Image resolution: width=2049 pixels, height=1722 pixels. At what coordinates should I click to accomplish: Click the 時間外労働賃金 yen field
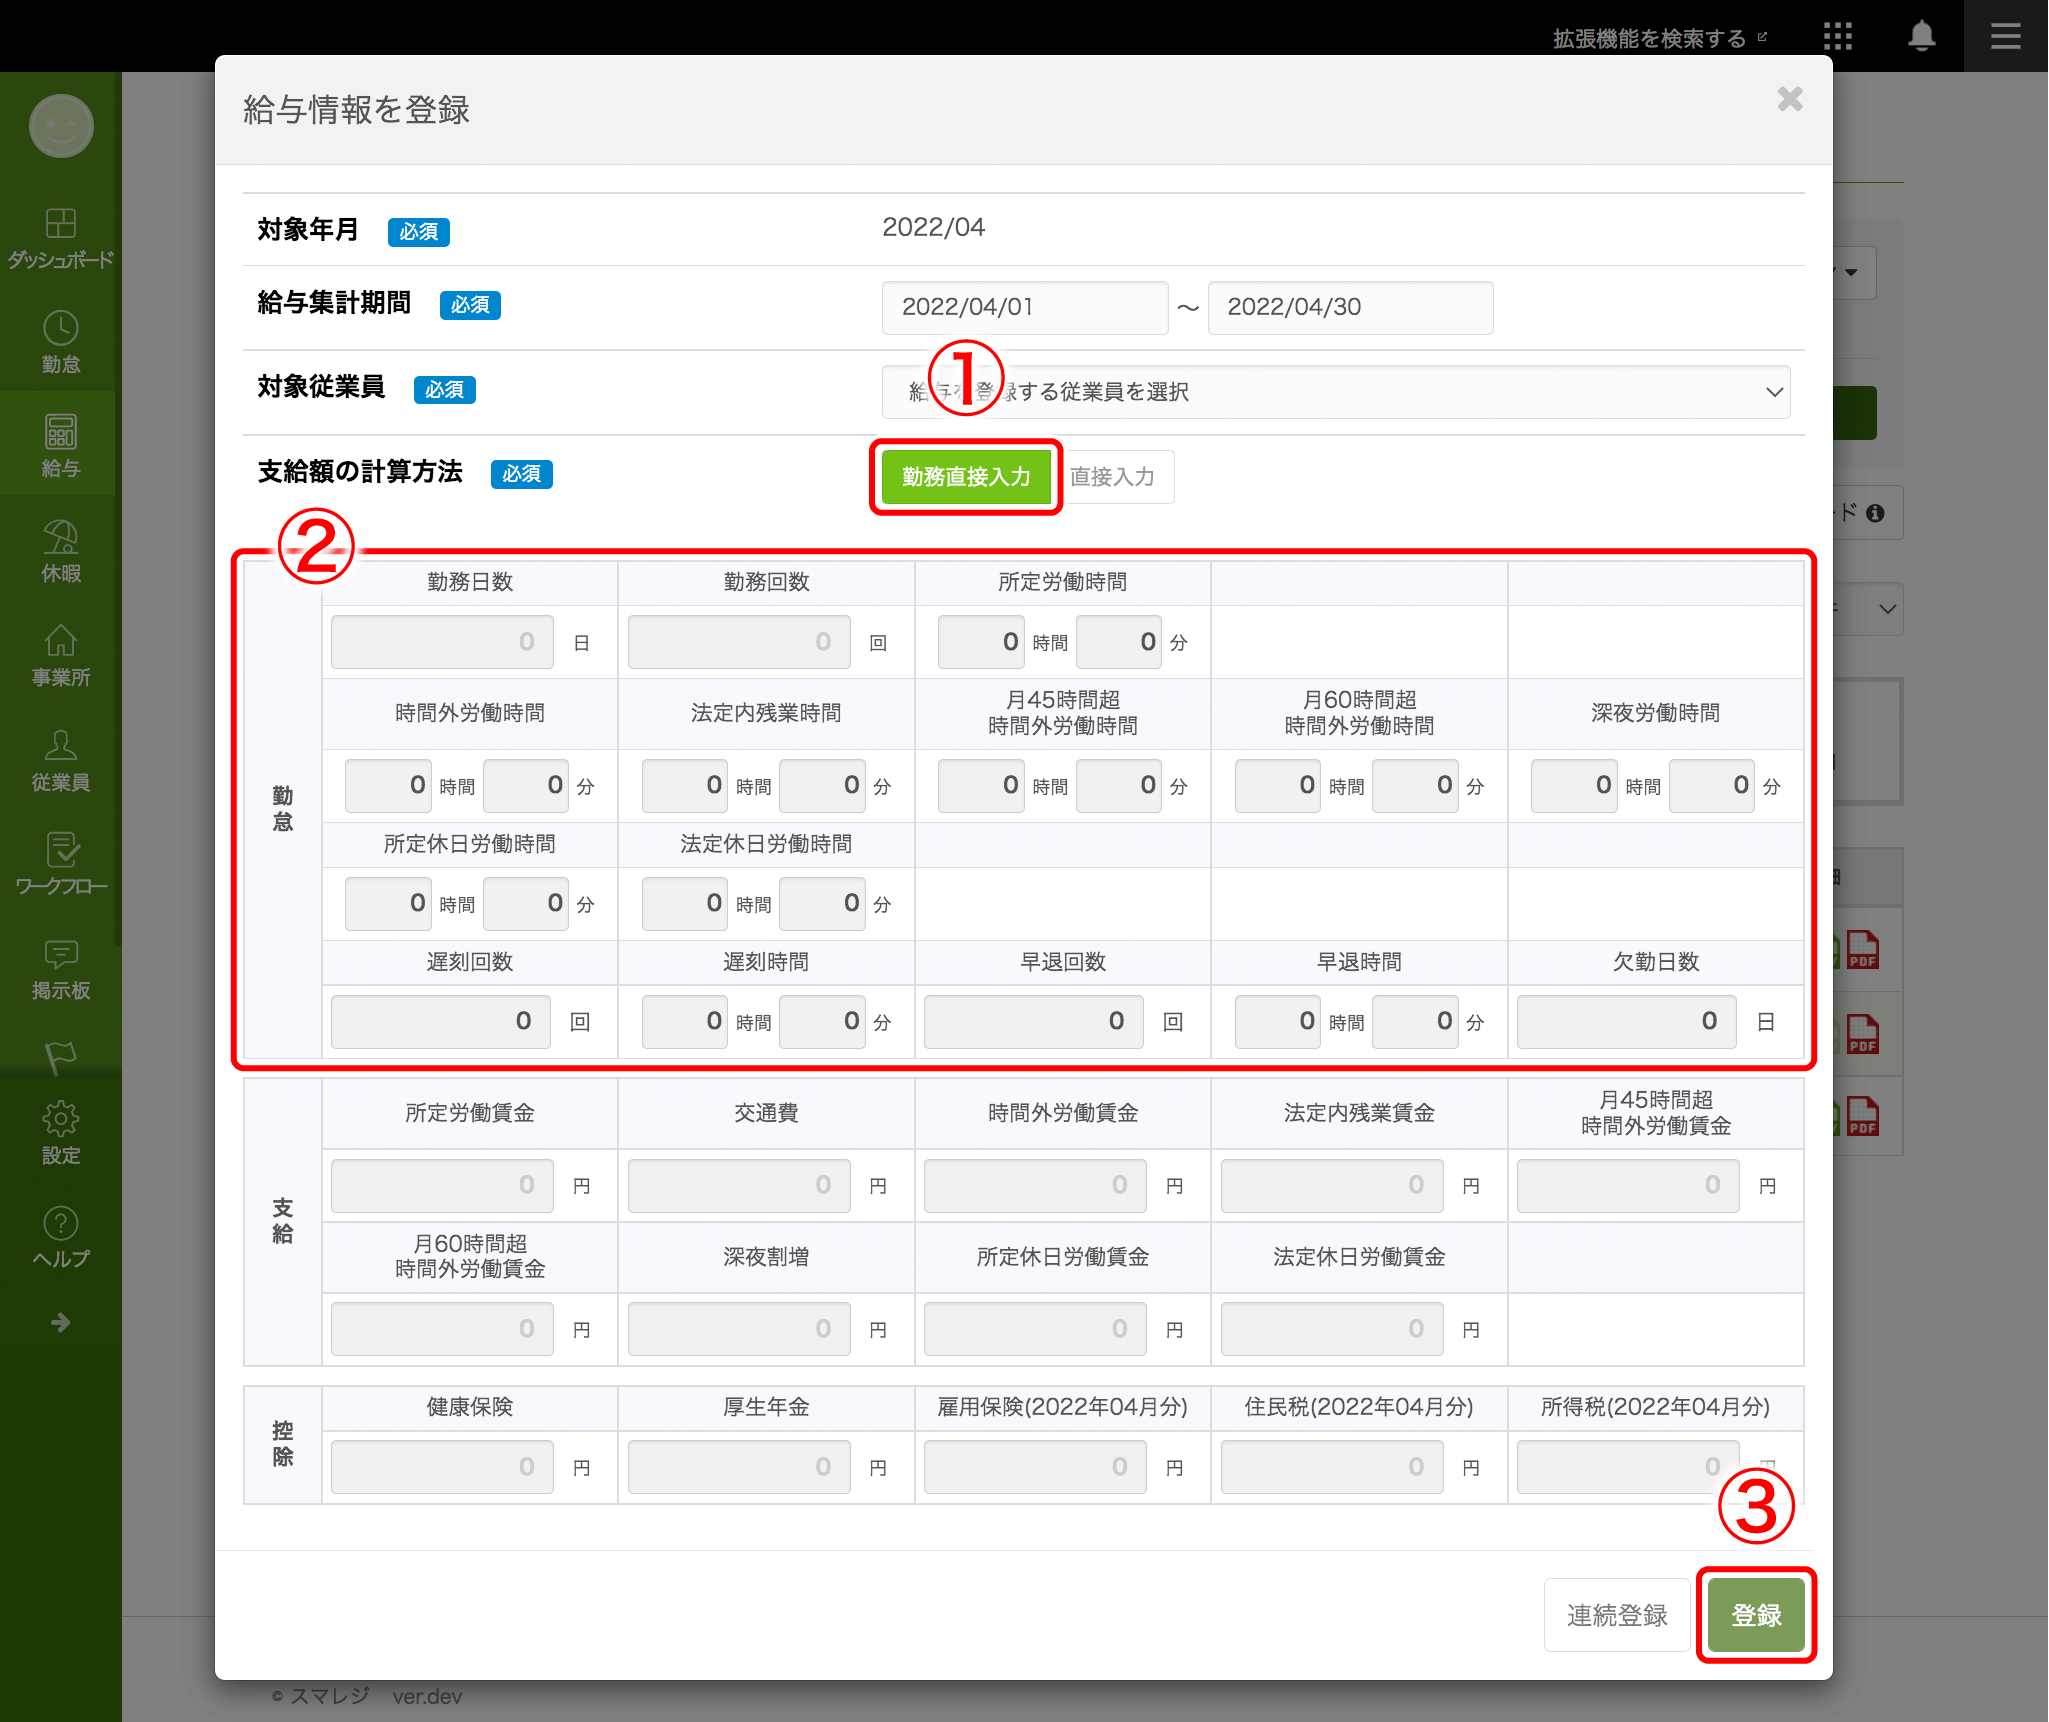tap(1035, 1186)
